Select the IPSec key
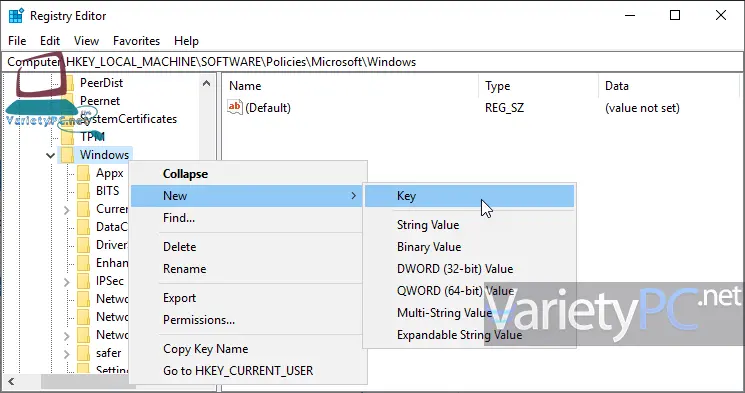This screenshot has height=393, width=745. pyautogui.click(x=110, y=281)
